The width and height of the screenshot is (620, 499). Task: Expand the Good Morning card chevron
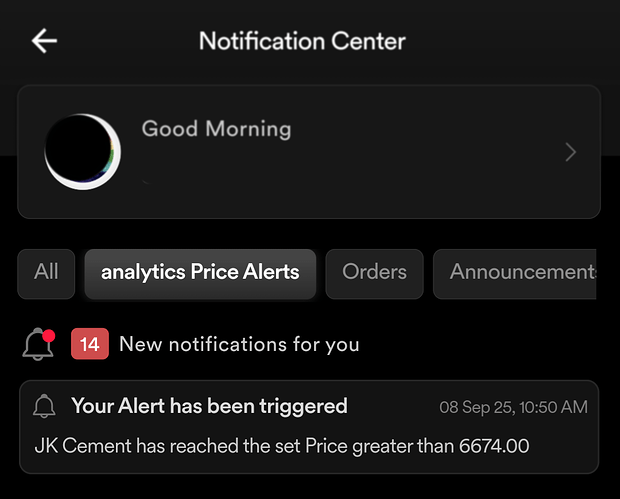tap(570, 152)
